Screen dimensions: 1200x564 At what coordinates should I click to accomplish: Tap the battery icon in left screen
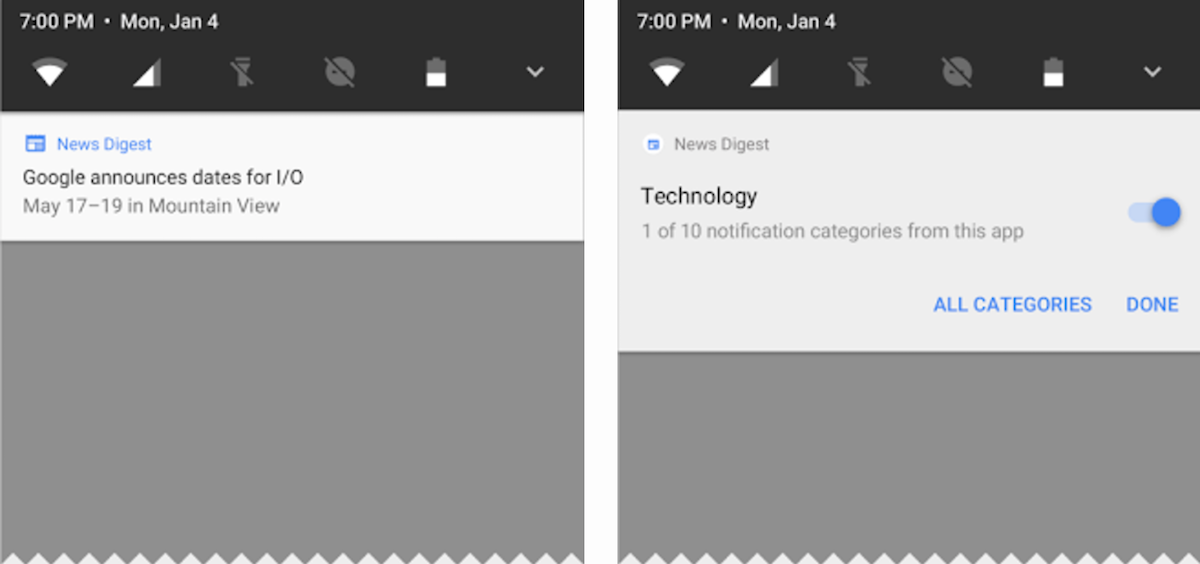436,72
